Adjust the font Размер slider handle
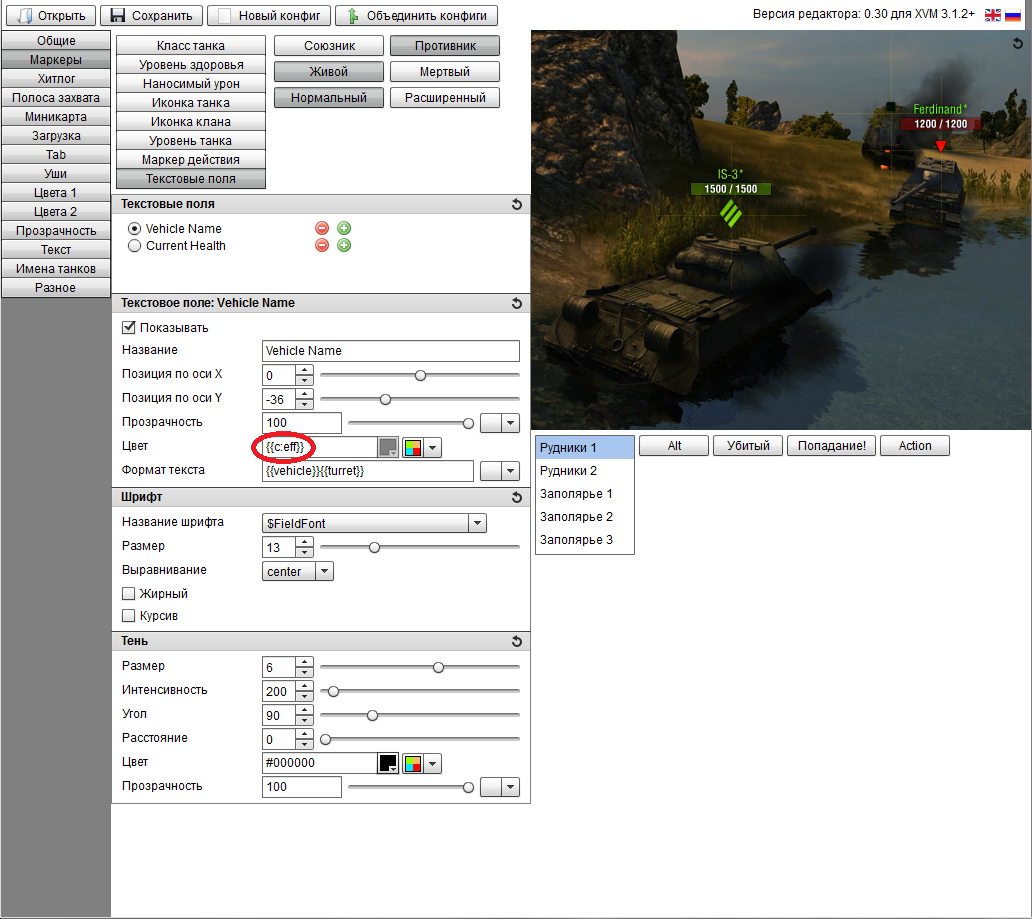 [x=374, y=548]
